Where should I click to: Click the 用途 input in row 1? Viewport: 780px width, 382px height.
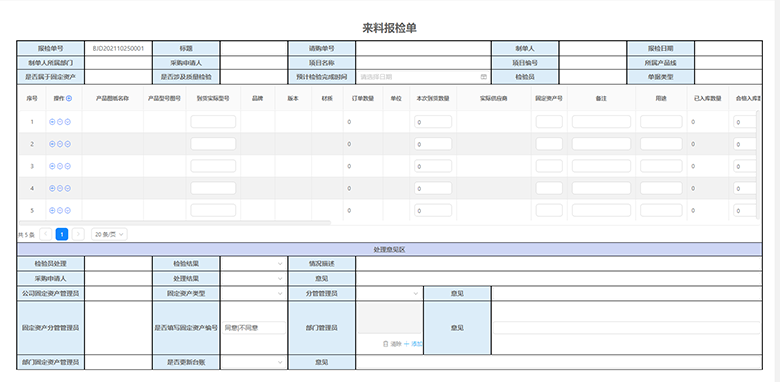[x=661, y=122]
